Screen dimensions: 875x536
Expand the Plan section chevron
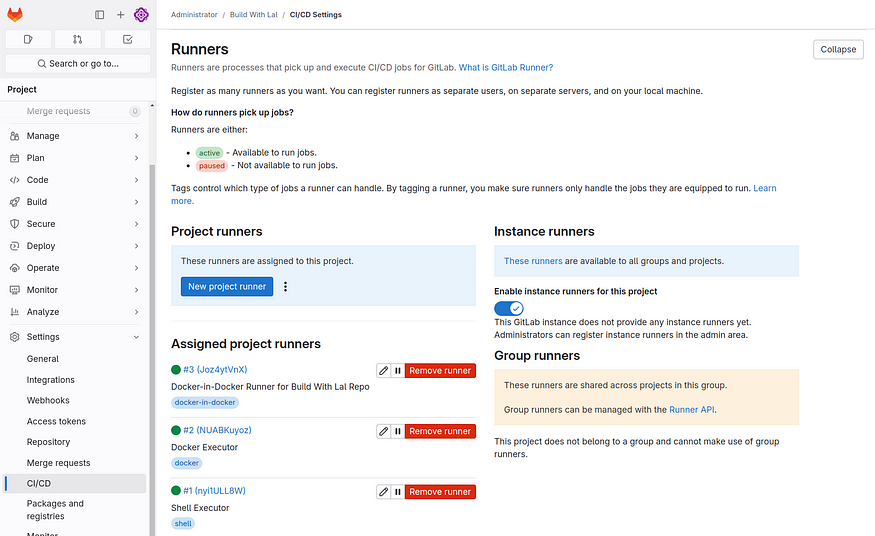[136, 158]
